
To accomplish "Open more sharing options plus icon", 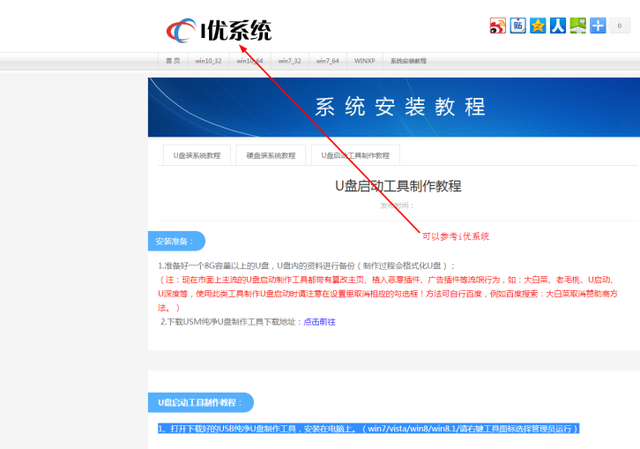I will point(598,26).
